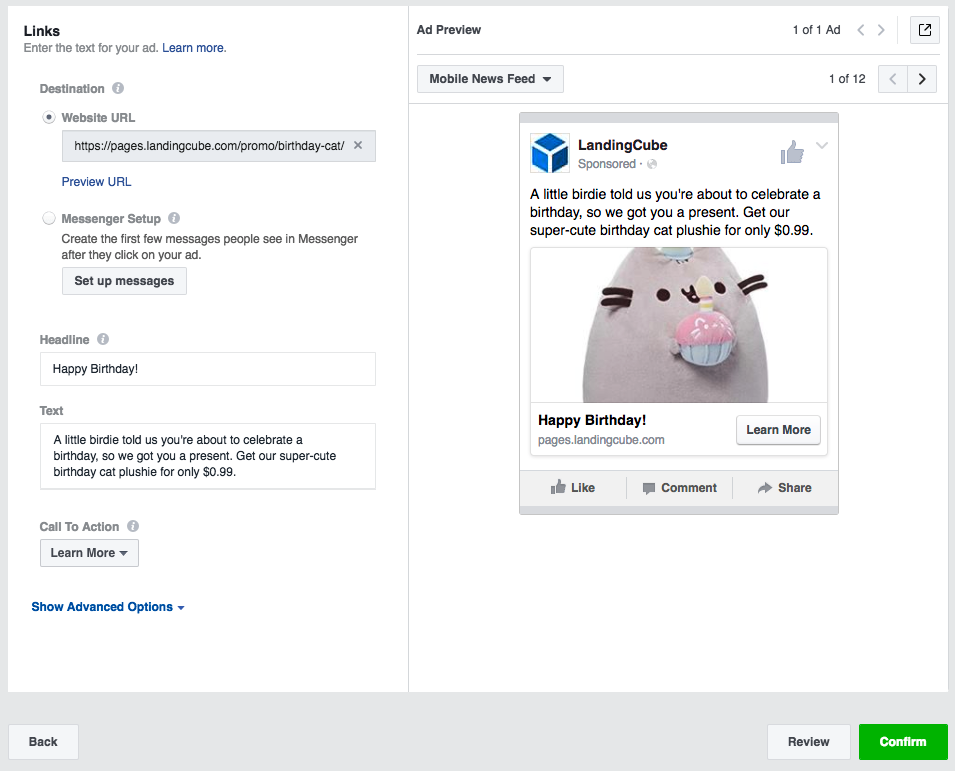Click Comment in the ad preview
Image resolution: width=955 pixels, height=771 pixels.
[680, 488]
